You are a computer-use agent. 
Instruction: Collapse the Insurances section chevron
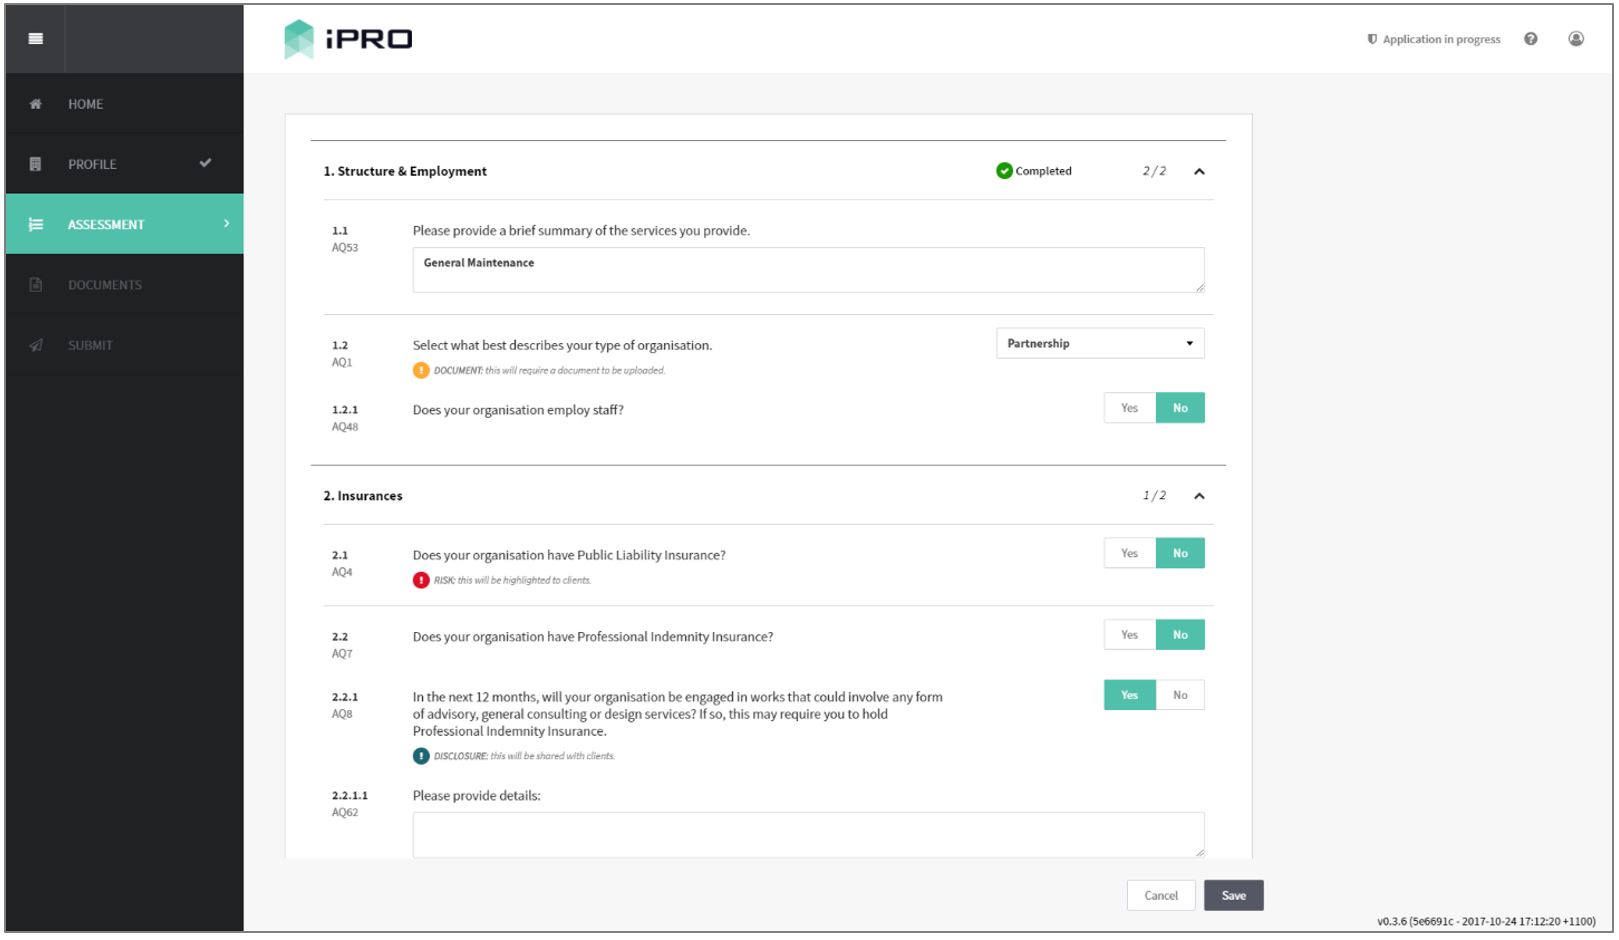click(x=1199, y=496)
